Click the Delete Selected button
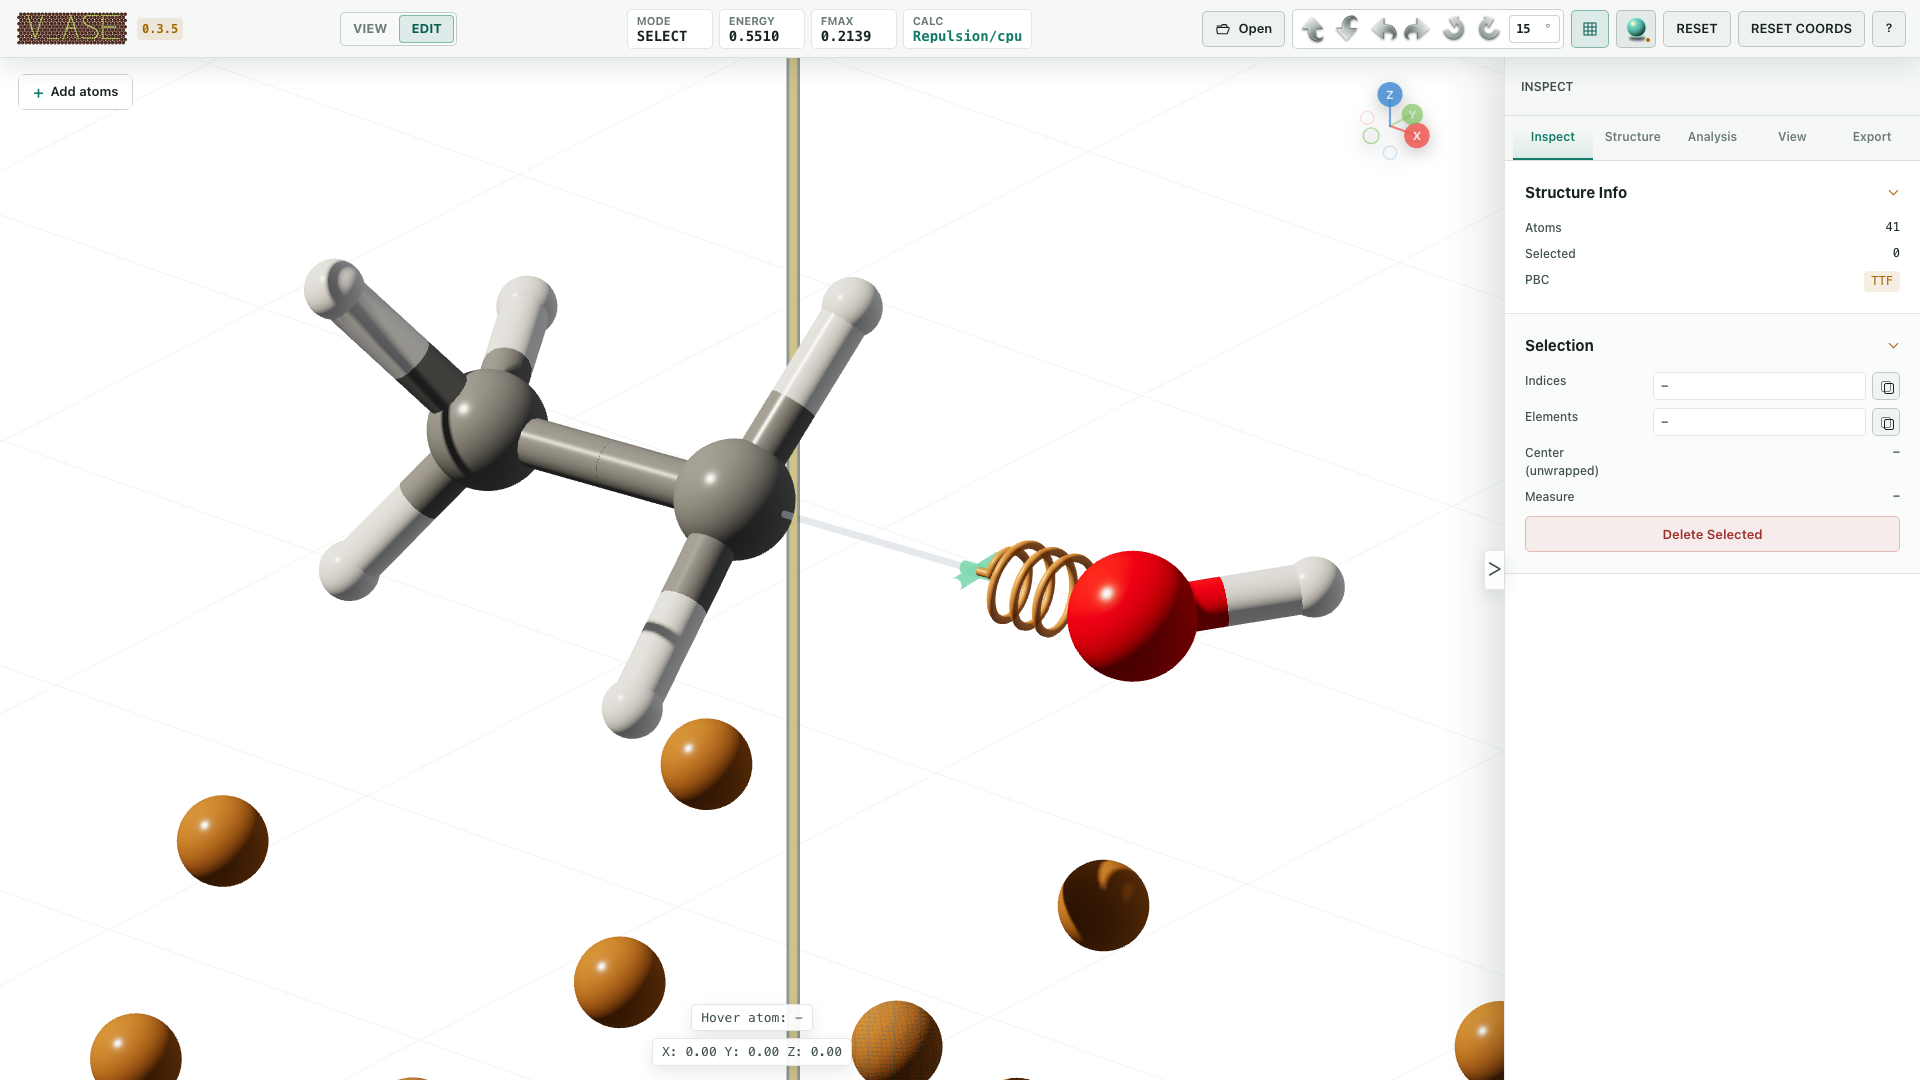The height and width of the screenshot is (1080, 1920). (1712, 534)
